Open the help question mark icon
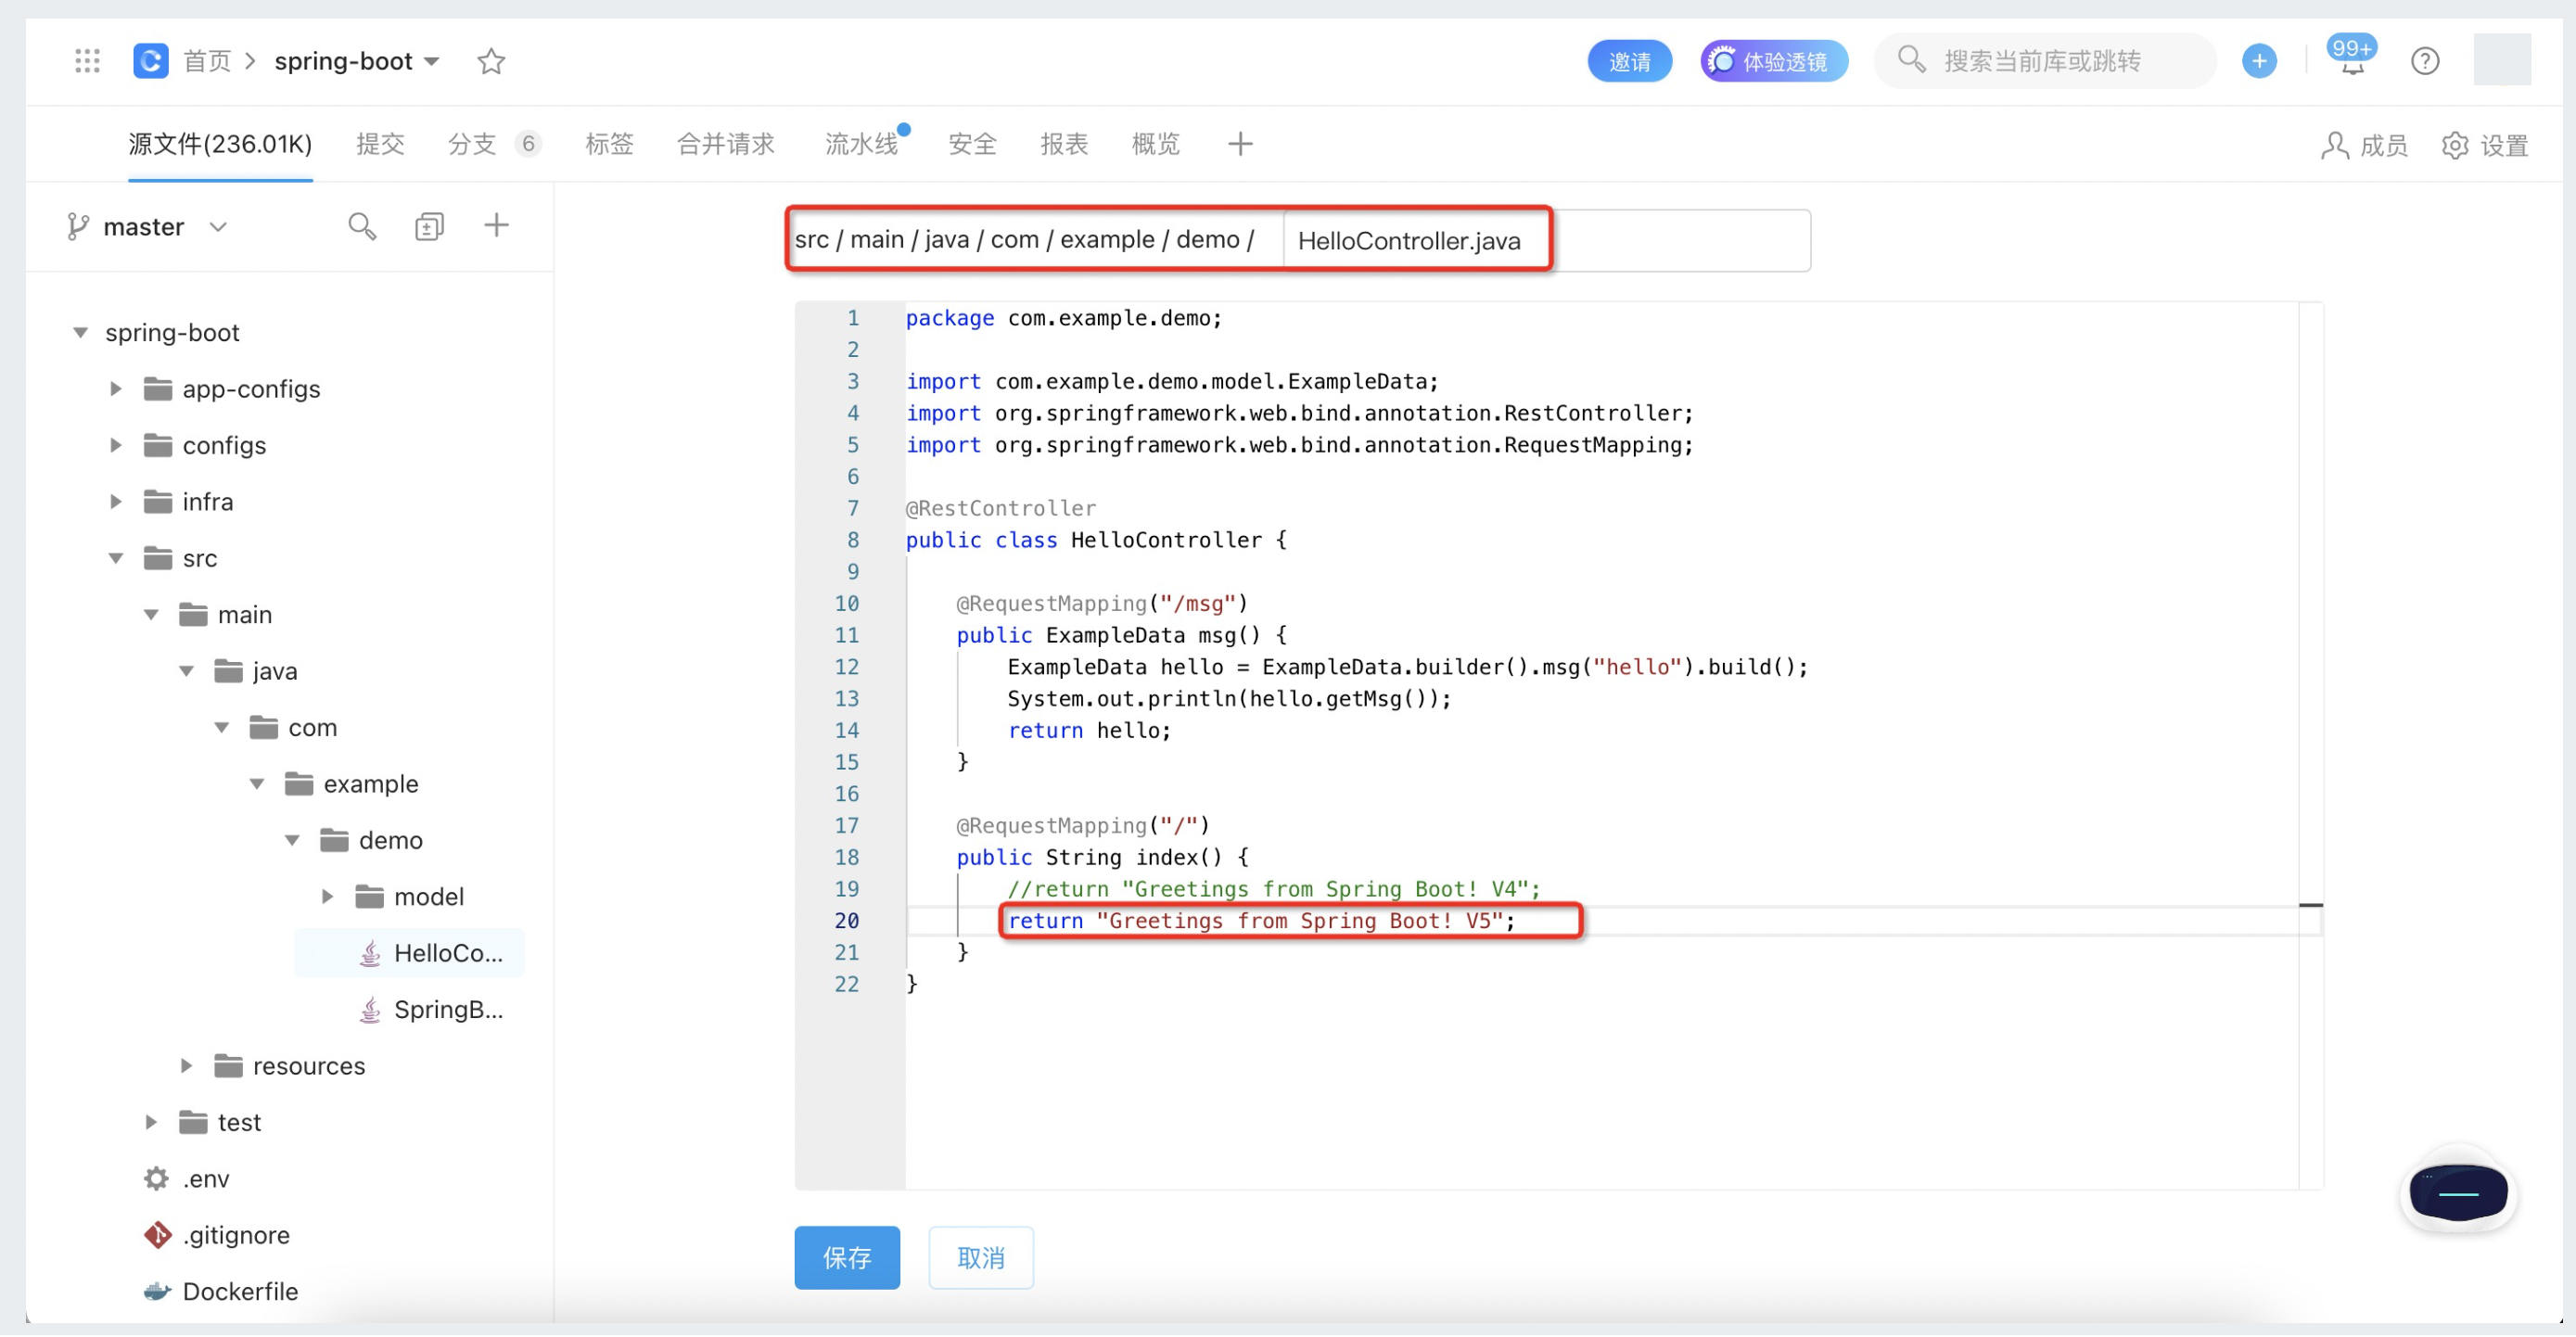 [2424, 62]
